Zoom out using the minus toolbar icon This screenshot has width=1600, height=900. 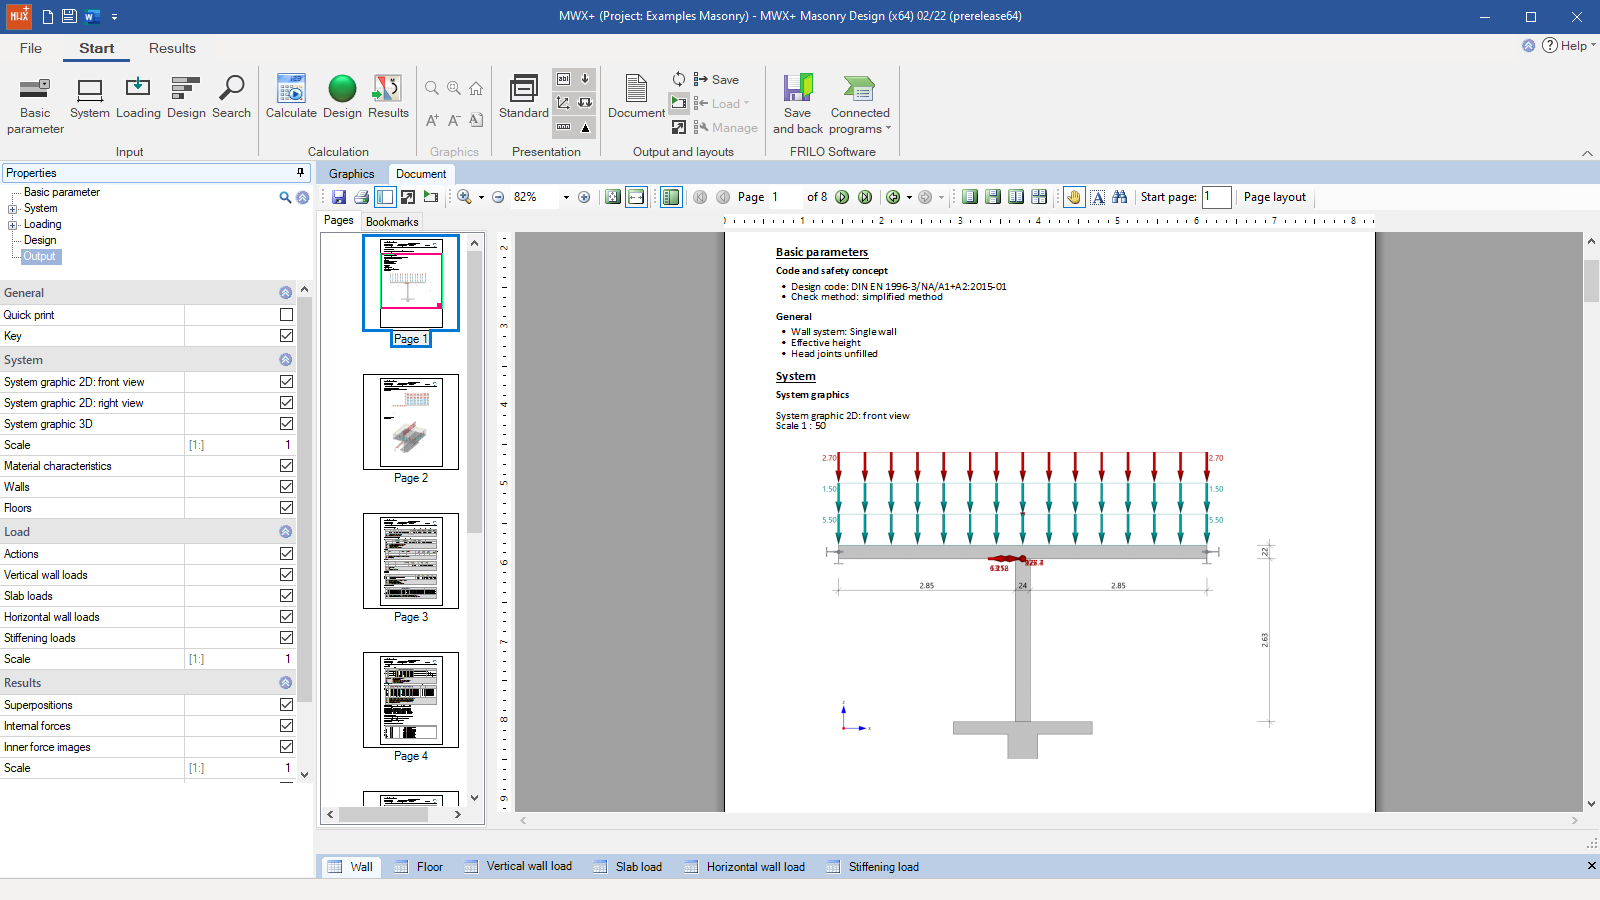(x=498, y=197)
